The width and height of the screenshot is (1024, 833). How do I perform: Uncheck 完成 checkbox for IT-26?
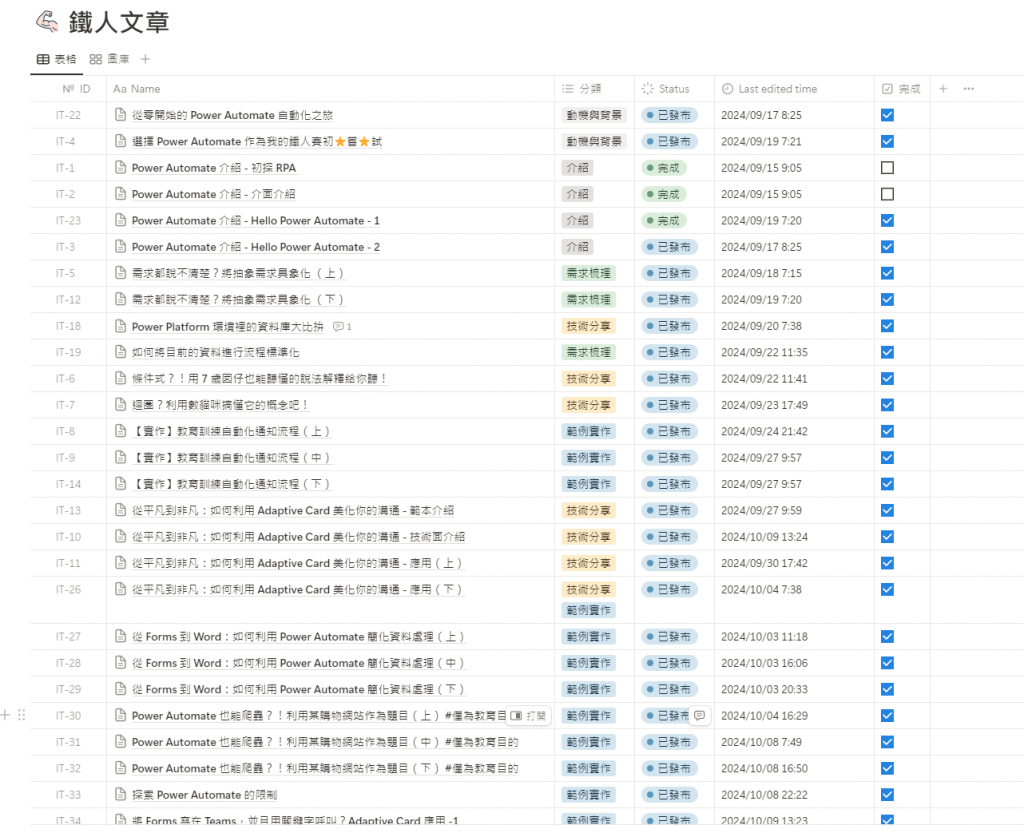pos(887,589)
